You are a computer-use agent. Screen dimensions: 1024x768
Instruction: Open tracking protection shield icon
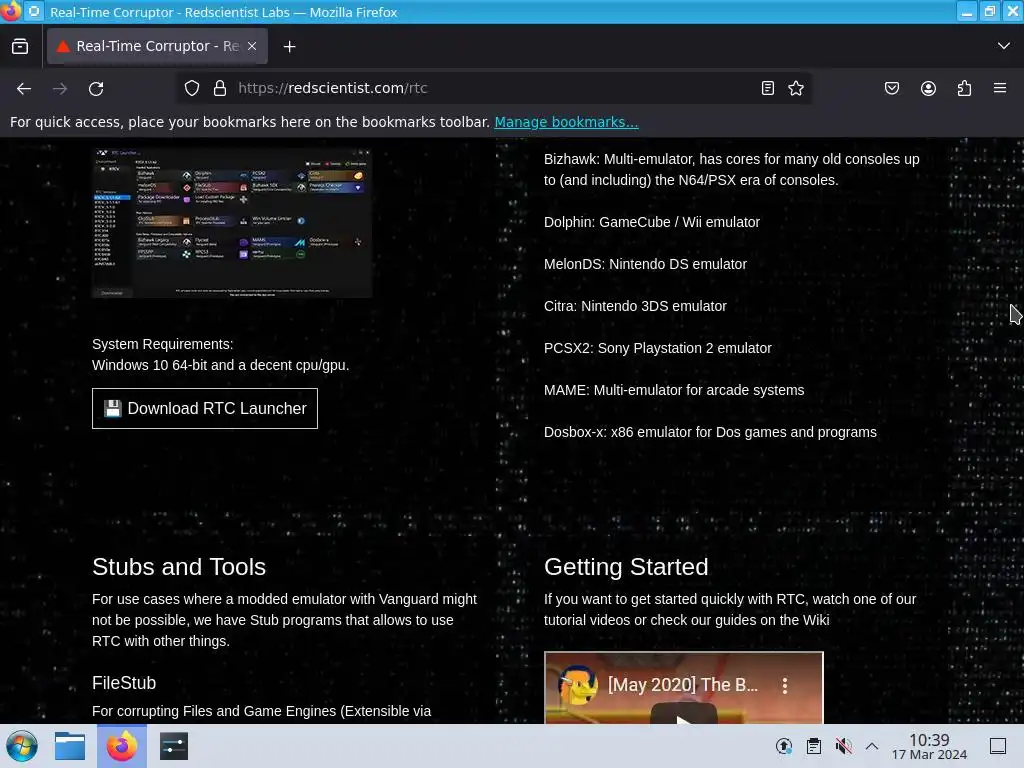191,88
